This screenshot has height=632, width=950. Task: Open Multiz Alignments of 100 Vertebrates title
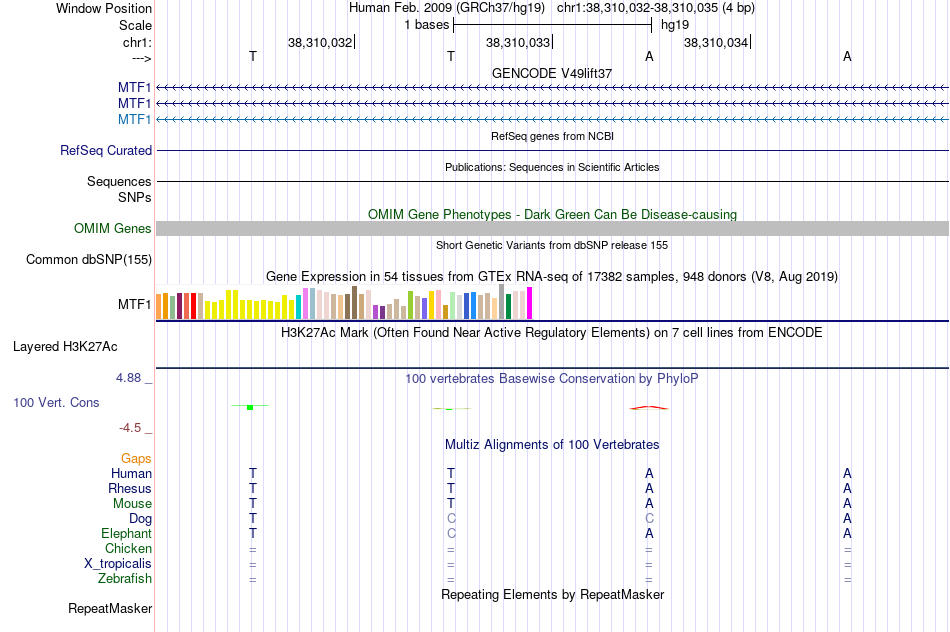(x=552, y=445)
